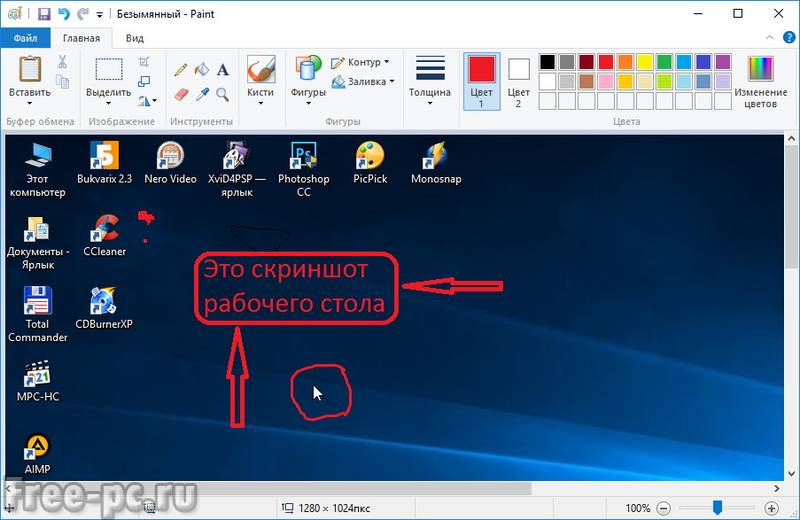Pick the black color swatch
This screenshot has height=520, width=800.
547,62
